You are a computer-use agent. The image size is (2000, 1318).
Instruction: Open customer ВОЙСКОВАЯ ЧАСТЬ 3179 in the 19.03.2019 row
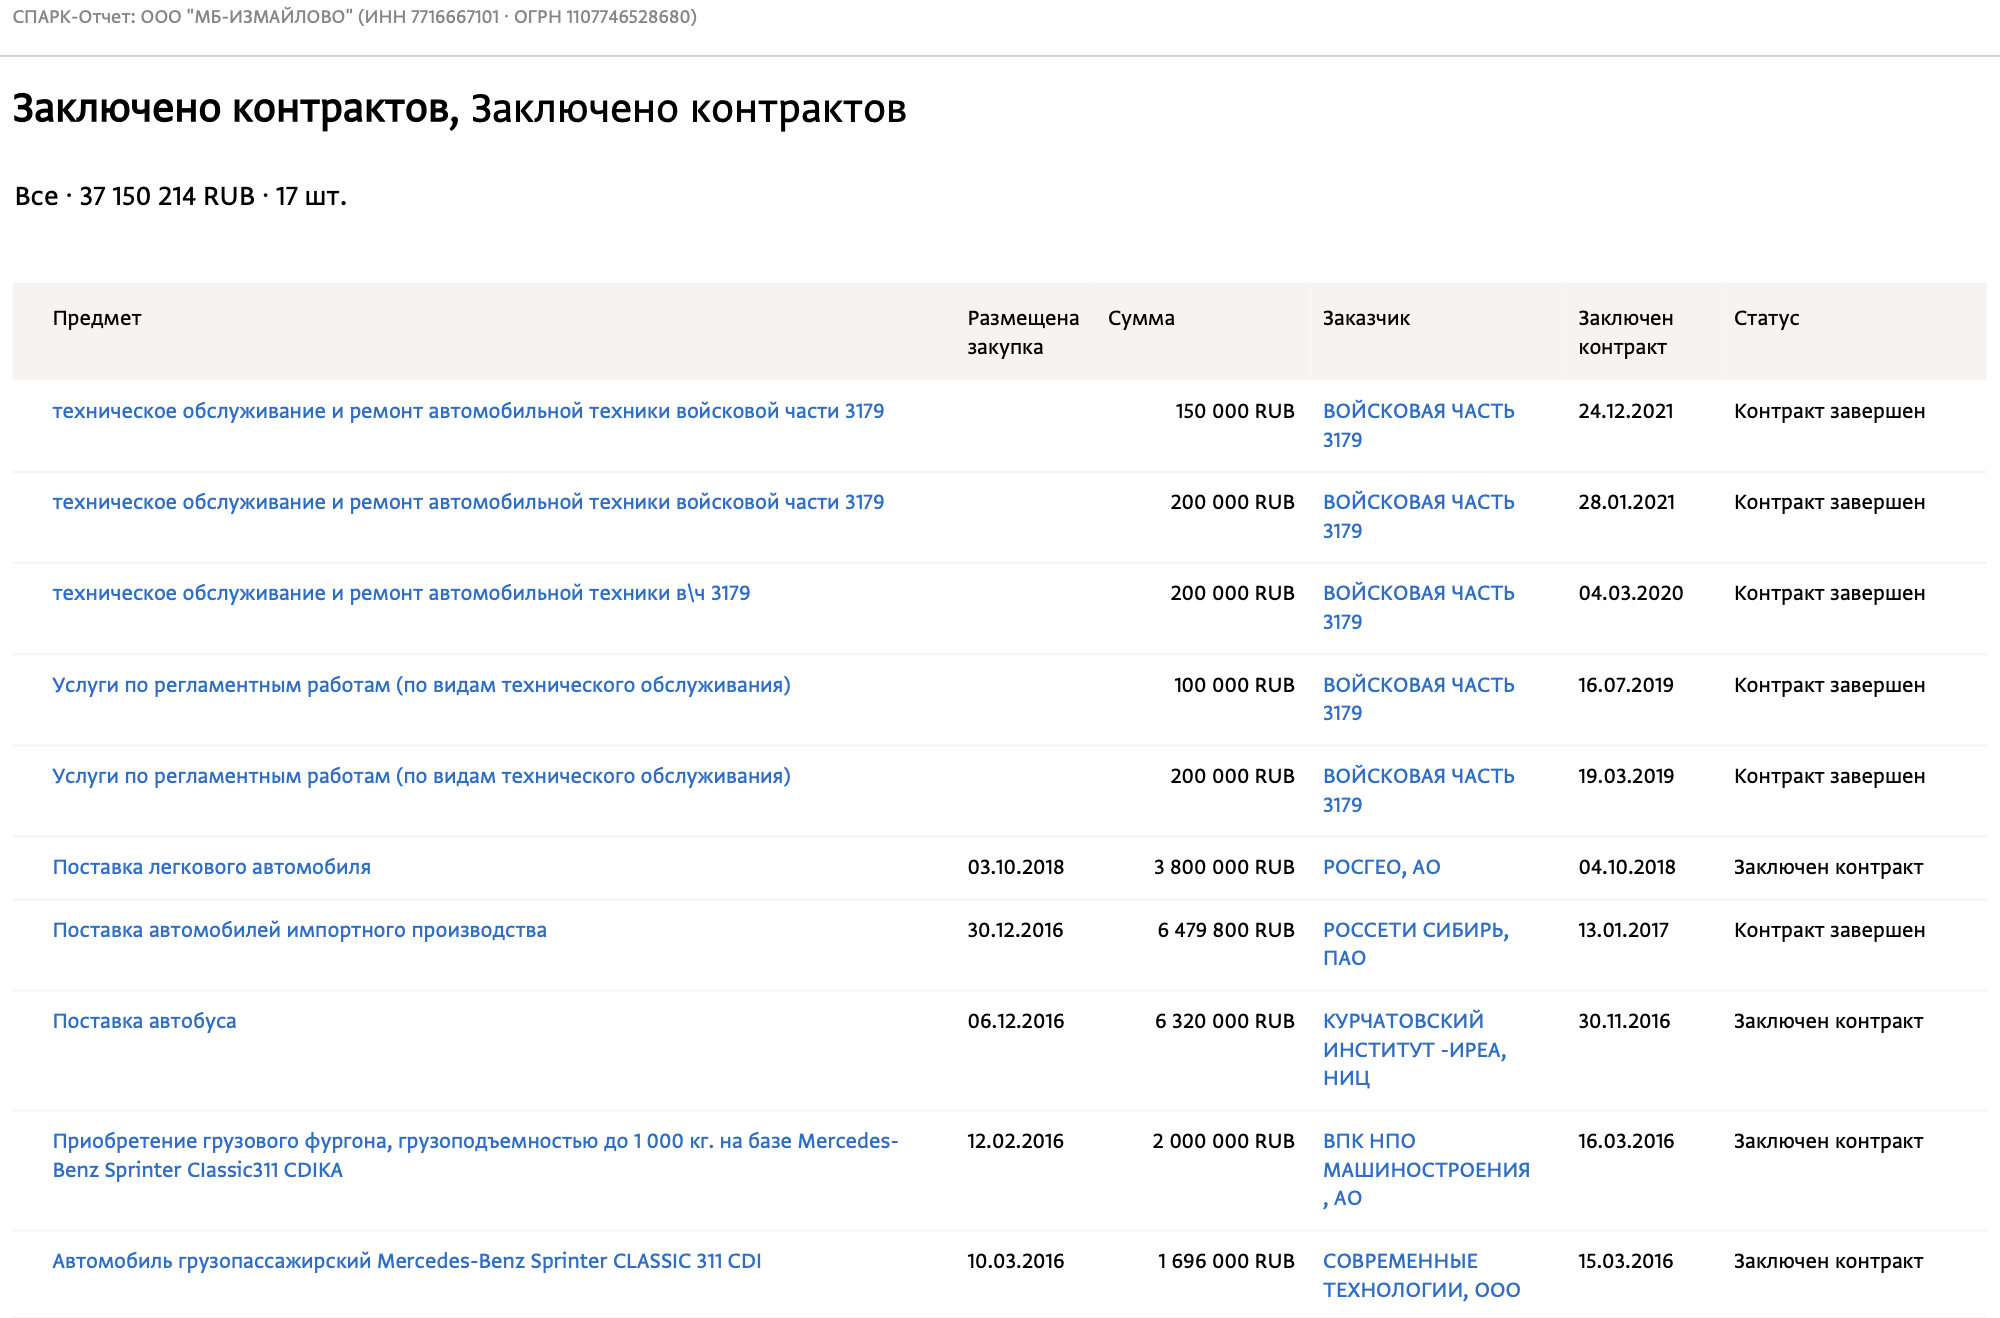click(x=1418, y=790)
